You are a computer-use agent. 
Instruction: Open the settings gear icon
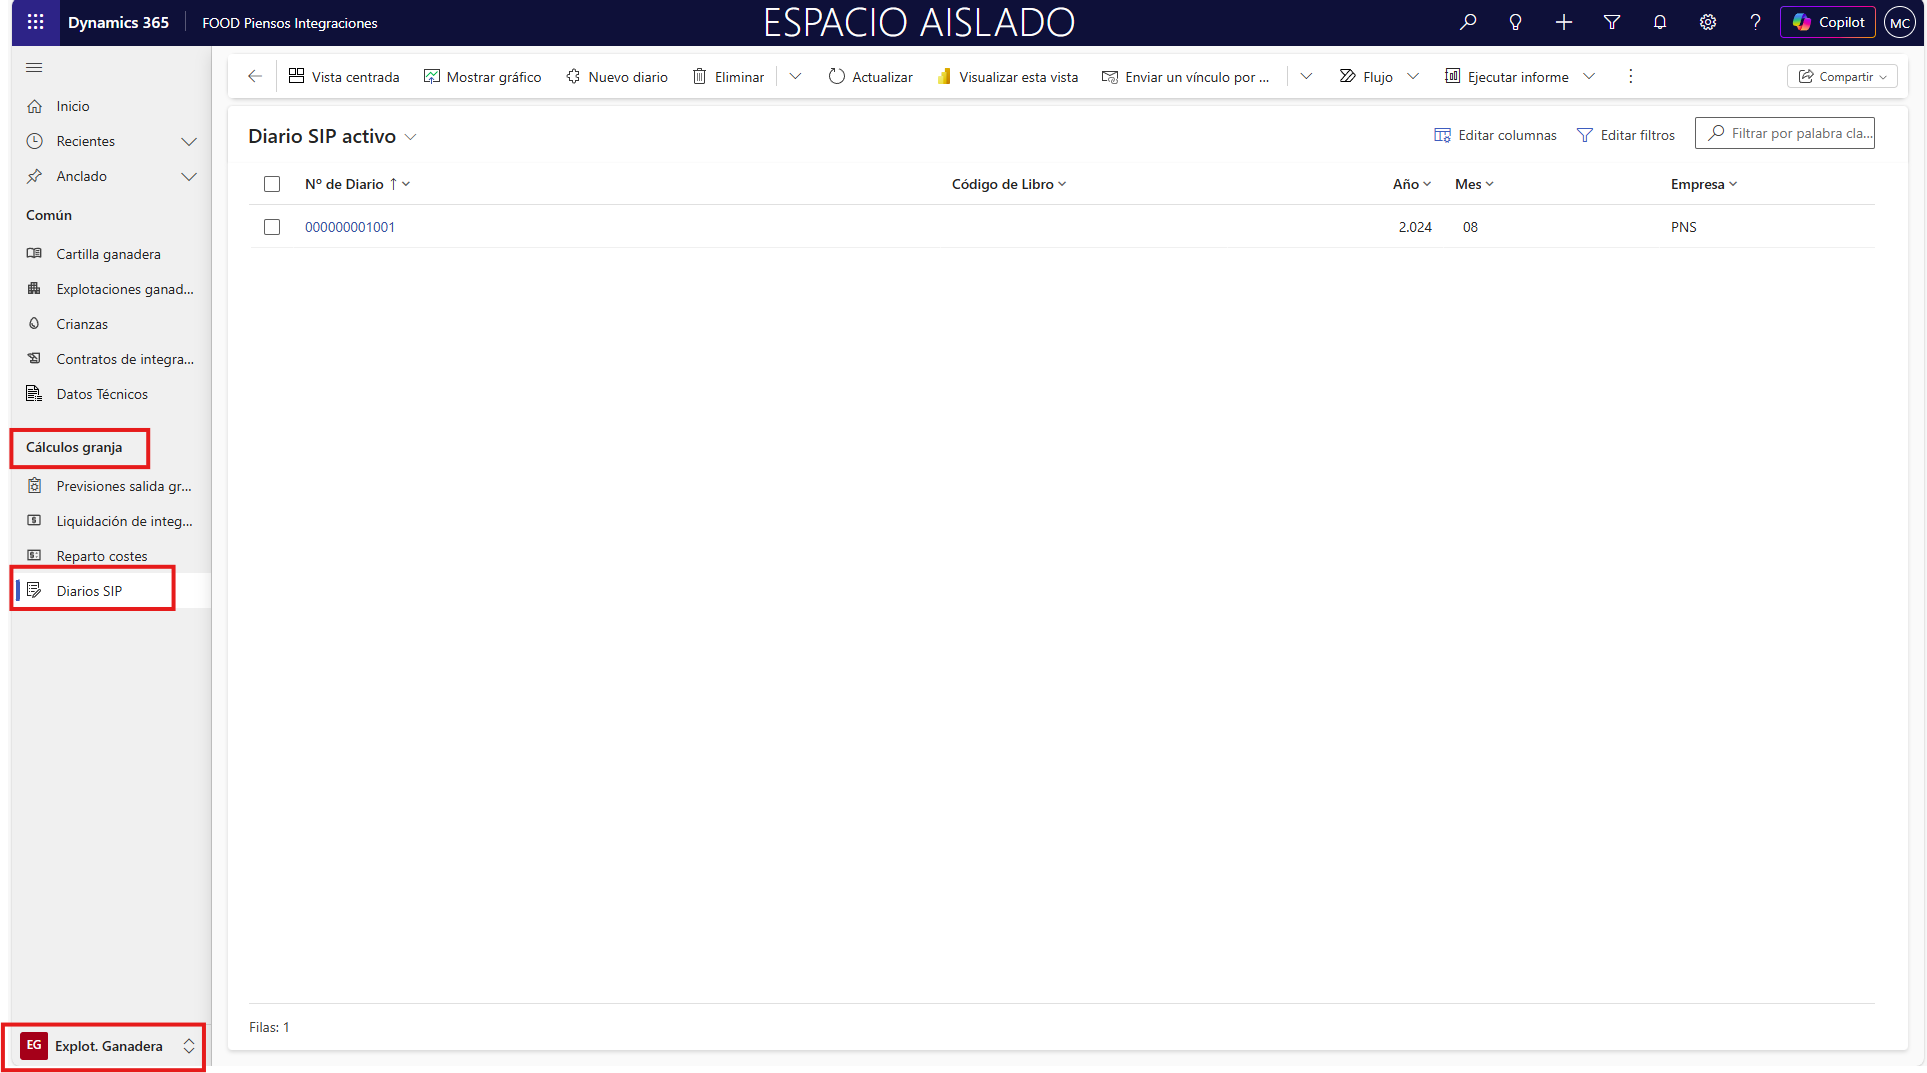[1708, 22]
